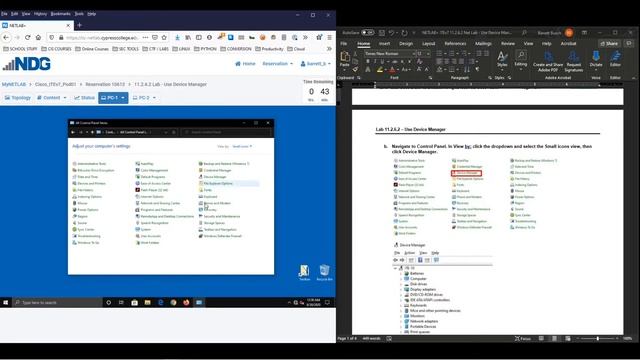Click Request Signatures in Word ribbon
Viewport: 640px width, 360px height.
pos(573,61)
